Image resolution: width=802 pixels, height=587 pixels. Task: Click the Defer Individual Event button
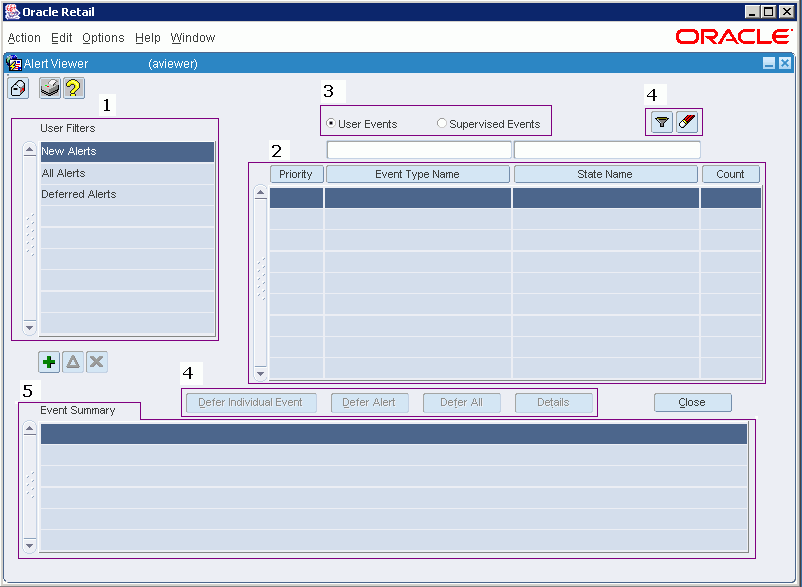(251, 402)
